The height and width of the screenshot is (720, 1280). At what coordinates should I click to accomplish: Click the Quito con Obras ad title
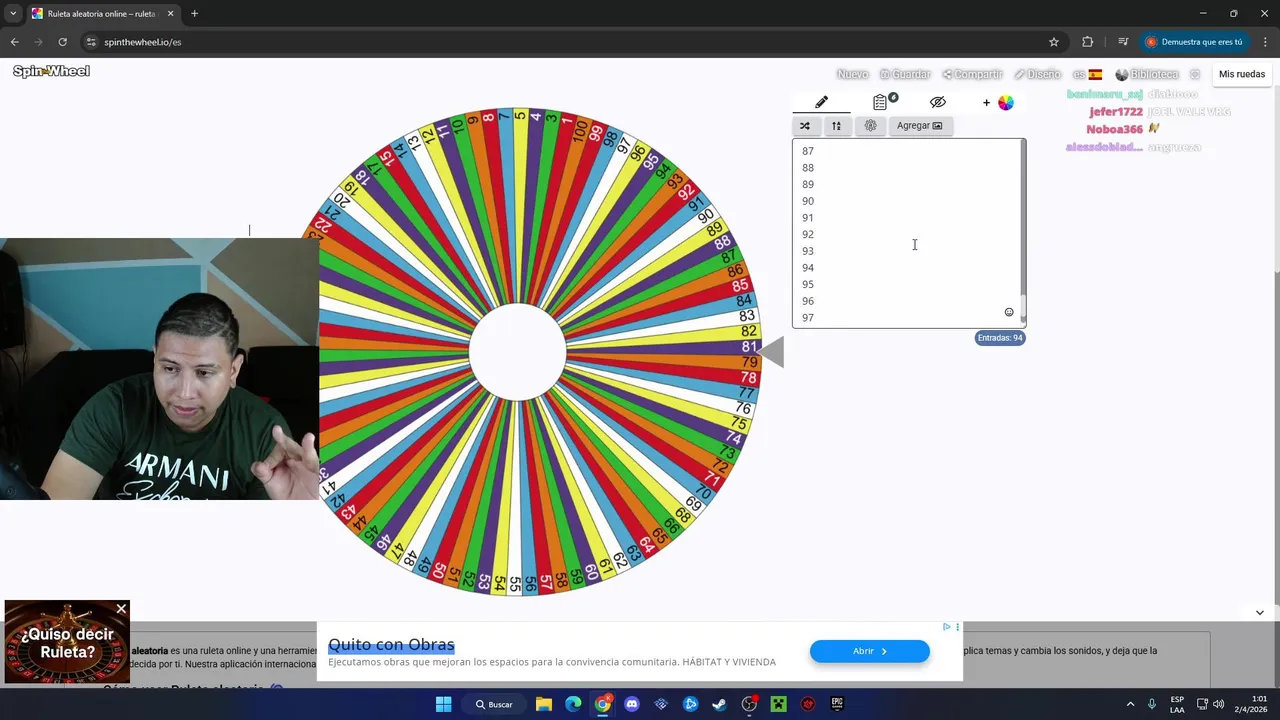[391, 645]
